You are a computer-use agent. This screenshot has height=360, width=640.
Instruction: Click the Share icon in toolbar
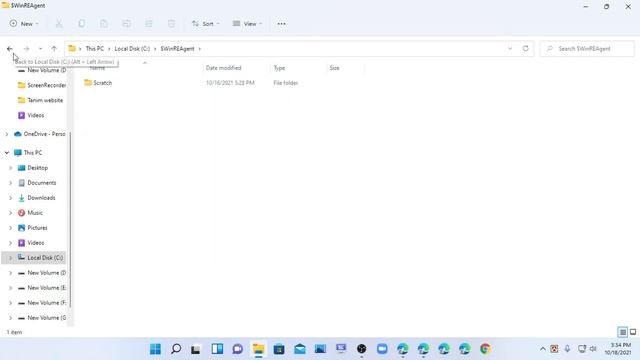pyautogui.click(x=149, y=24)
